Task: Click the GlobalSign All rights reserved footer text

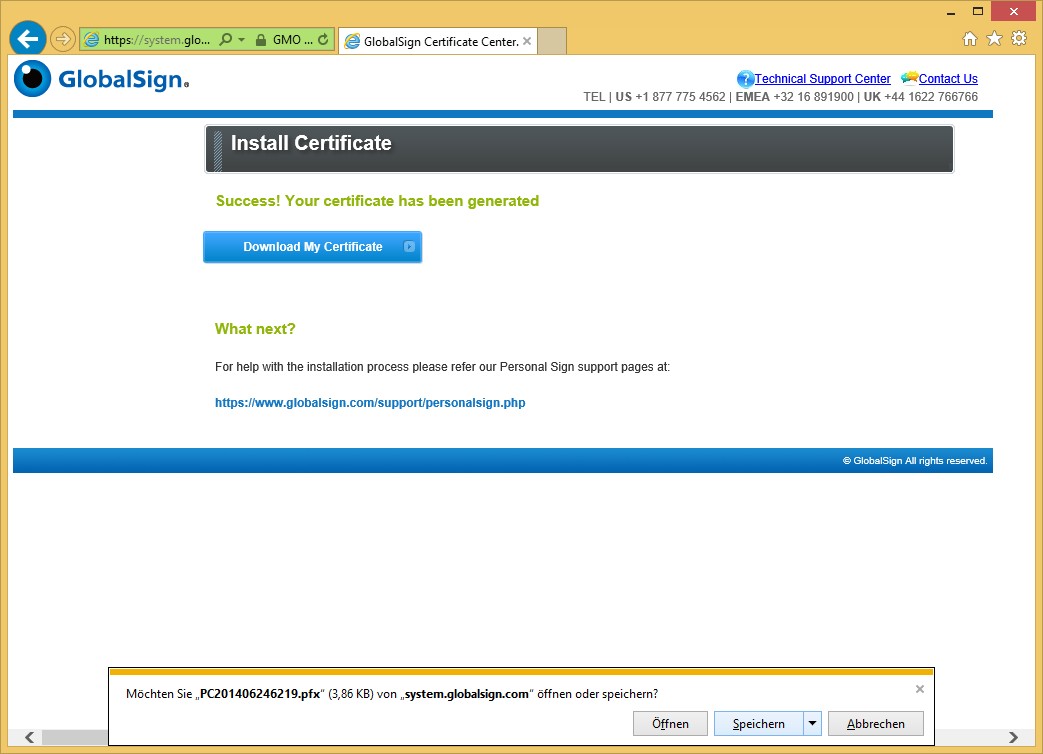Action: pyautogui.click(x=915, y=461)
